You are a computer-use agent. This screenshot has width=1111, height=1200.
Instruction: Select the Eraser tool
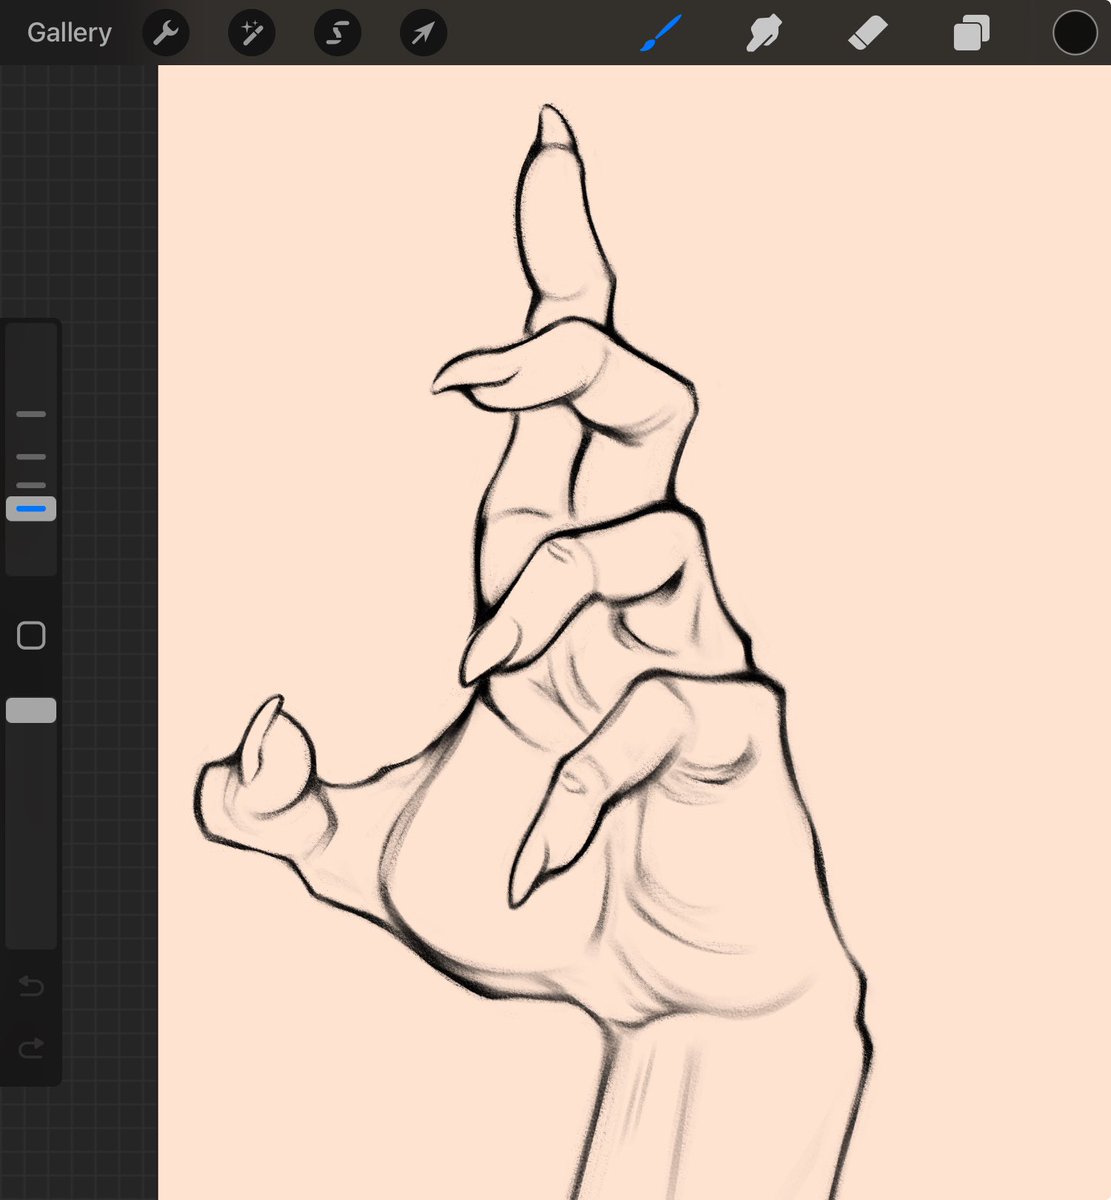click(x=868, y=32)
